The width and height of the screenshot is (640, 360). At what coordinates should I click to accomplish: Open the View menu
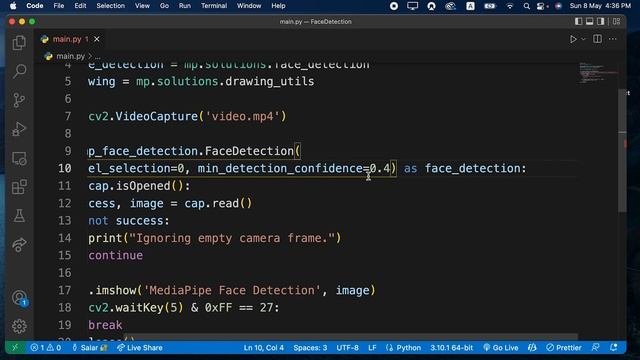142,6
